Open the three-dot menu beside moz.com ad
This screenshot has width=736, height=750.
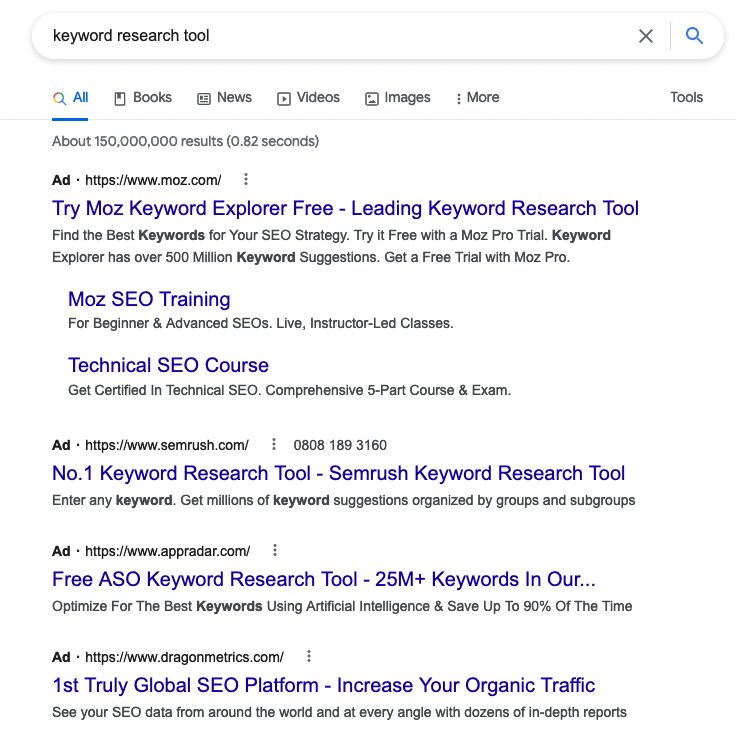pos(246,179)
